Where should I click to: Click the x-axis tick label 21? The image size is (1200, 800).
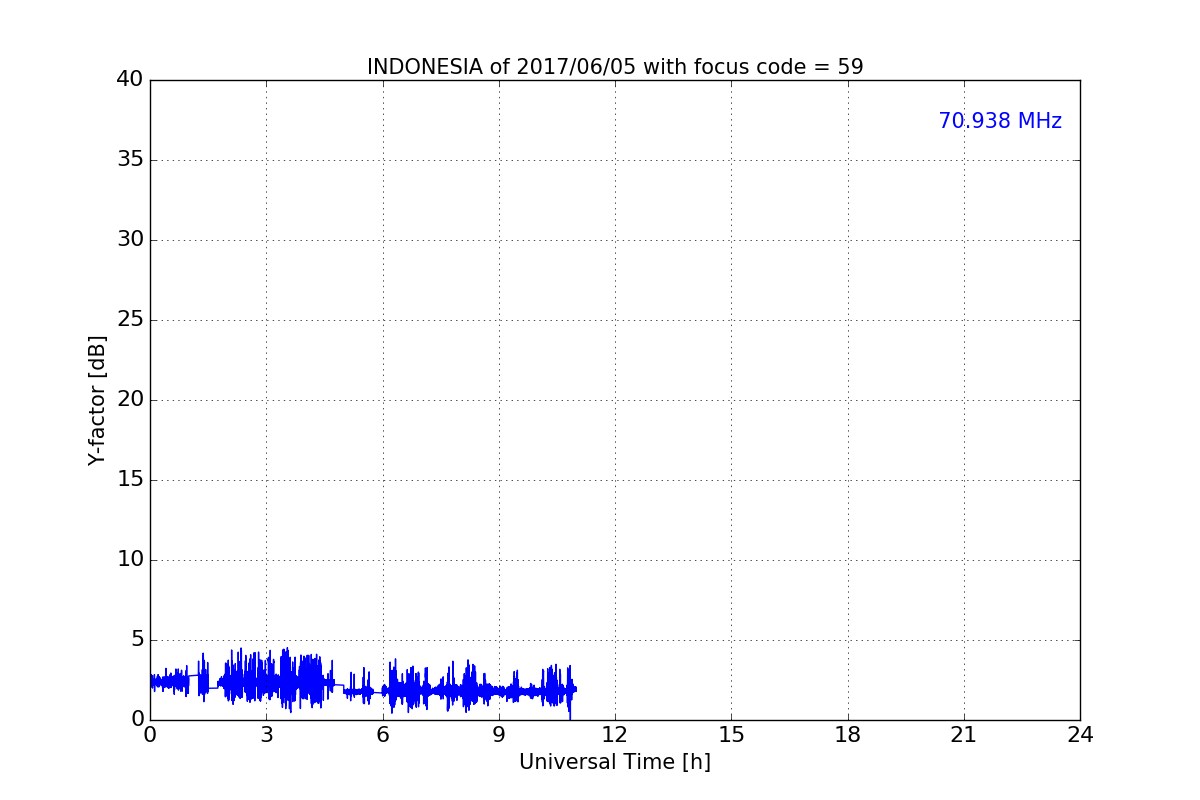(x=964, y=735)
